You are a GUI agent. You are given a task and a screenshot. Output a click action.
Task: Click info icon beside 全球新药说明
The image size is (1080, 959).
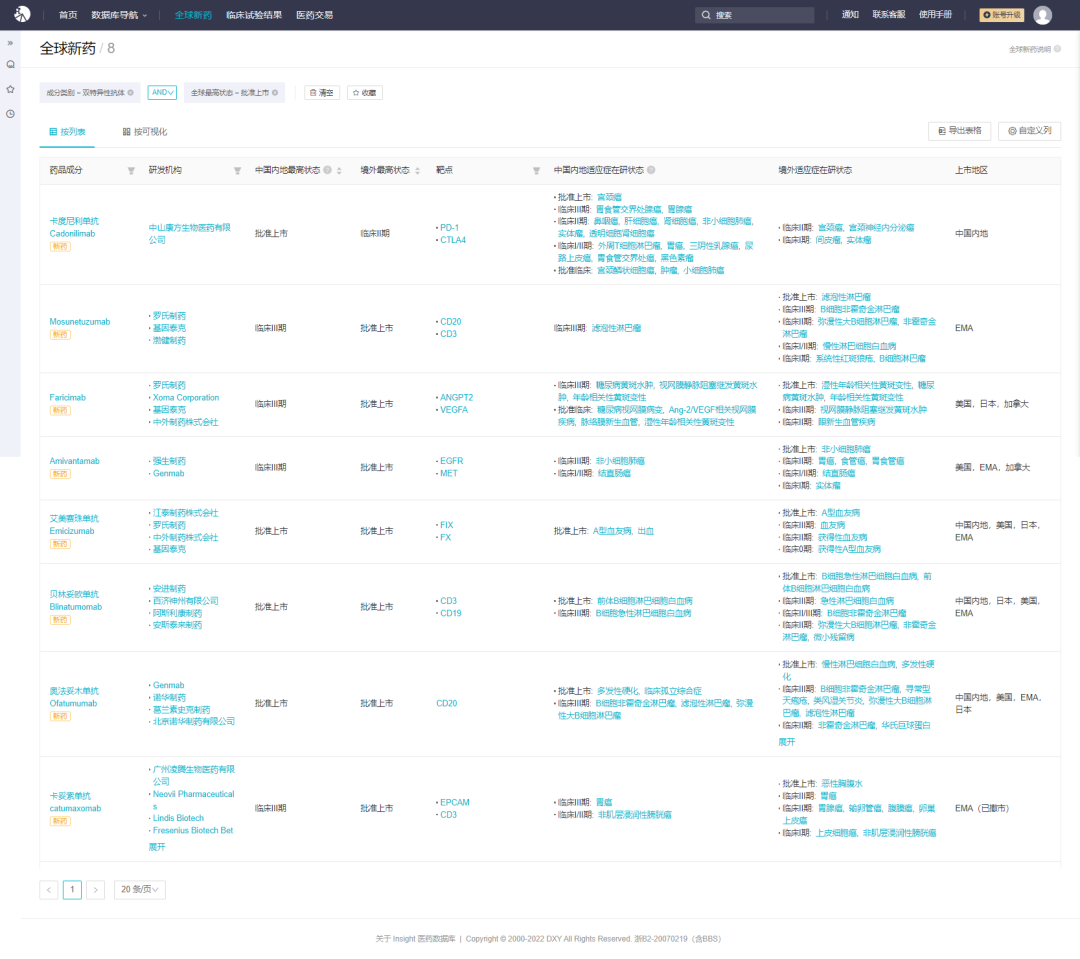pos(1057,49)
